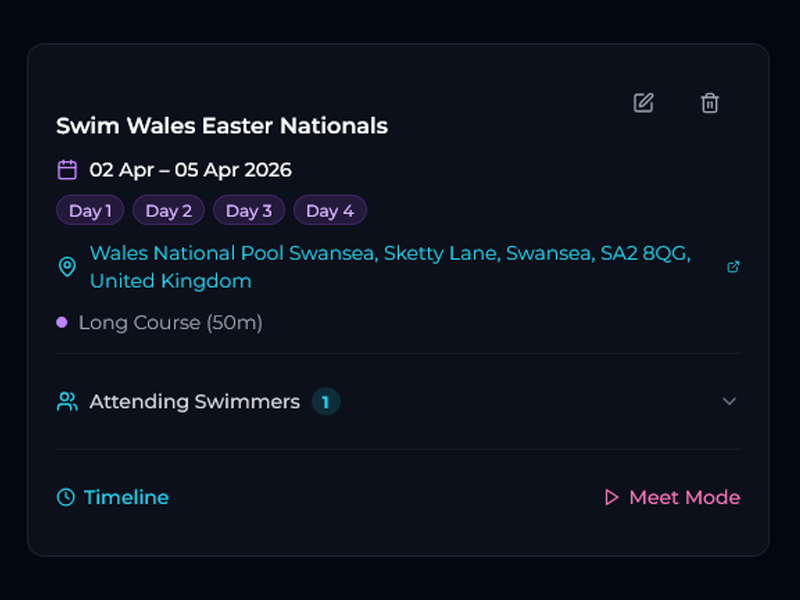Start Meet Mode

click(672, 497)
